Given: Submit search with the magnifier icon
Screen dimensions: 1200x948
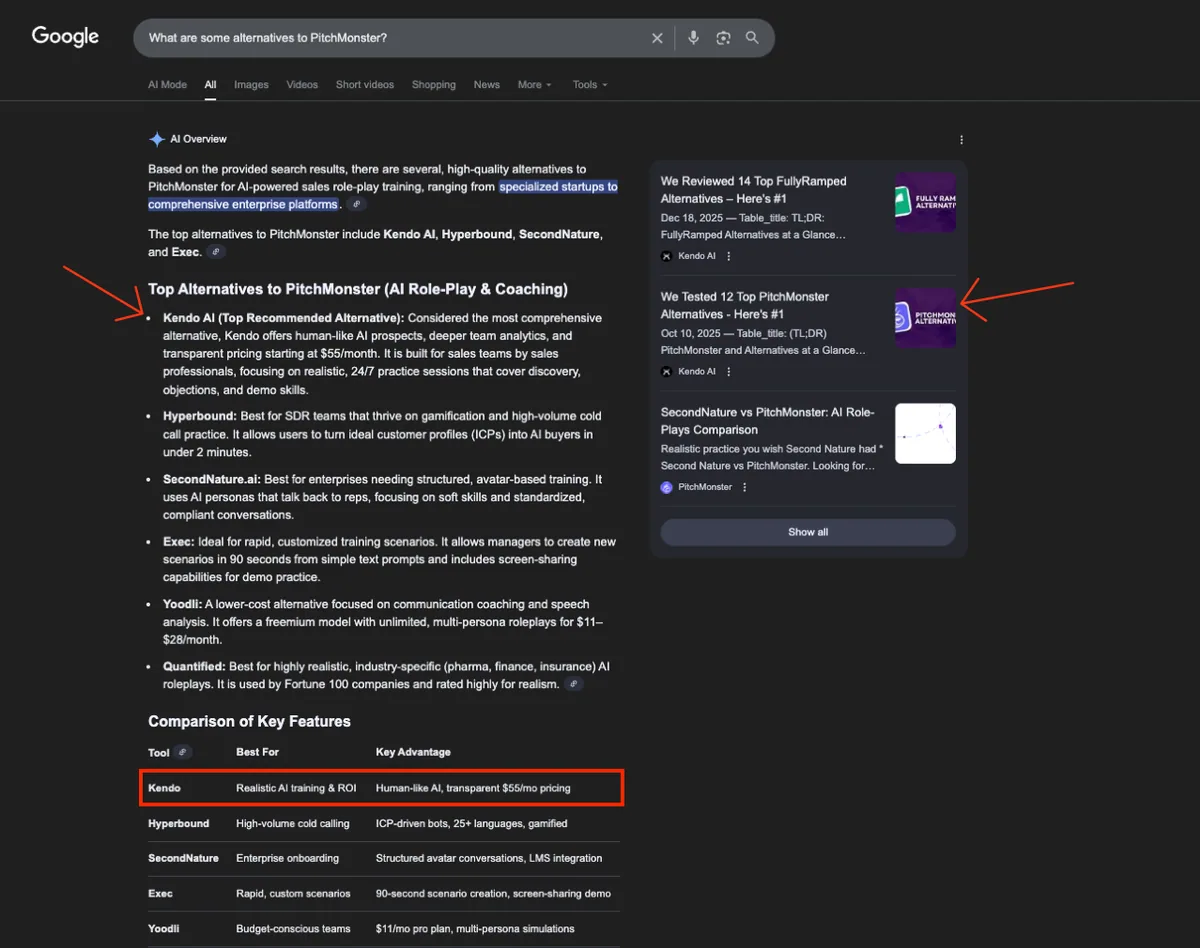Looking at the screenshot, I should (752, 38).
